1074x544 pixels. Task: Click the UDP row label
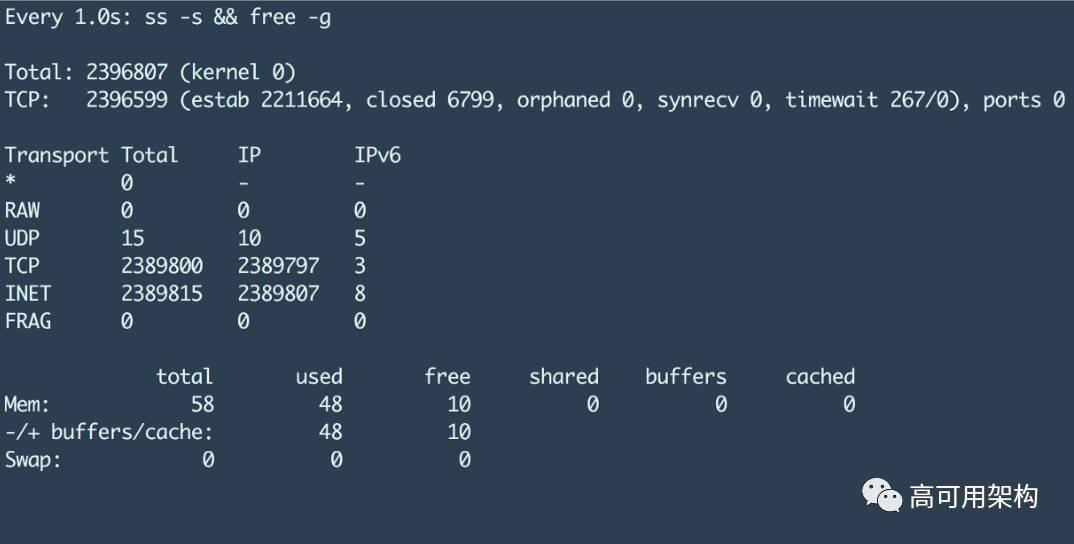[22, 238]
